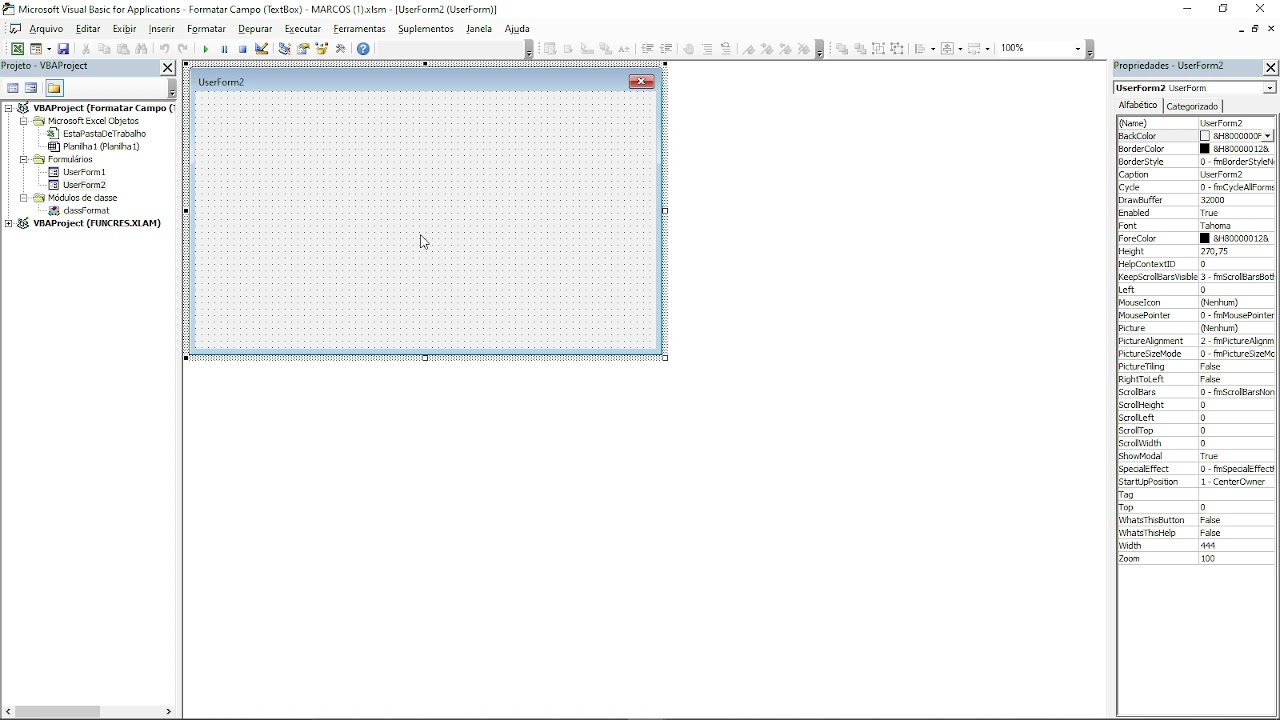Stop execution with the Reset icon
Screen dimensions: 1280x720
point(242,48)
